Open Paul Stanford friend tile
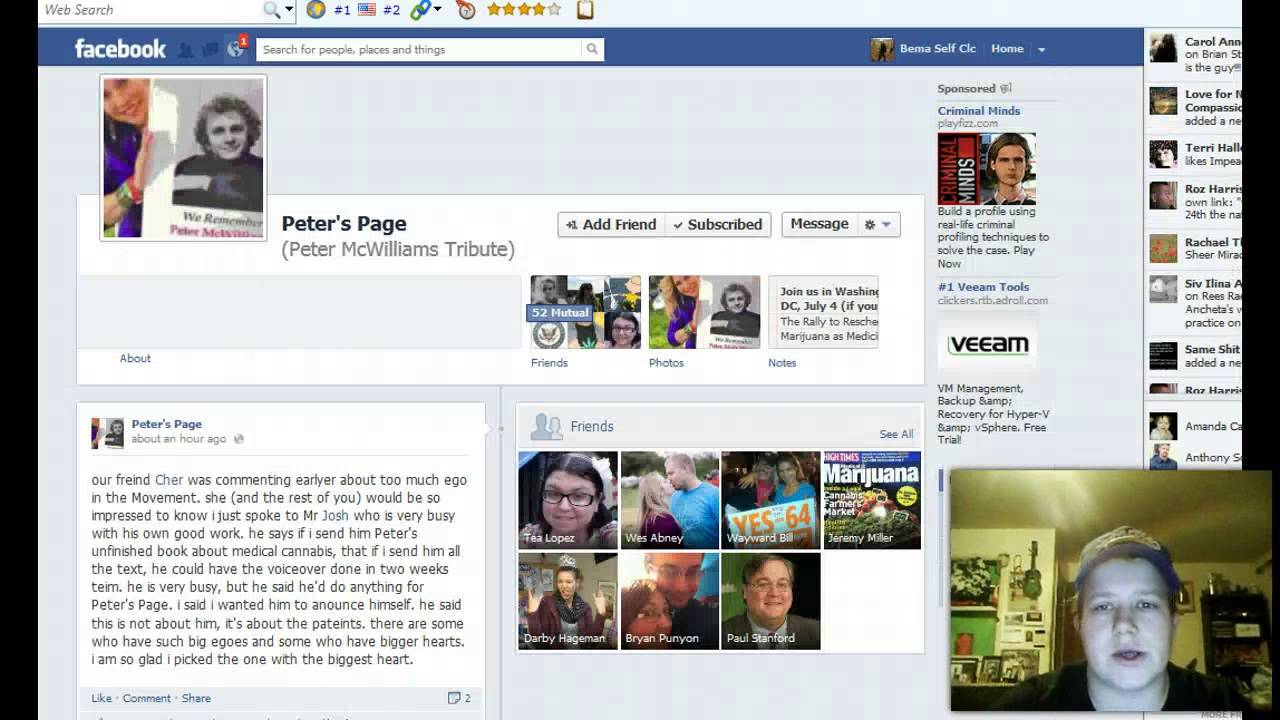 click(x=771, y=601)
